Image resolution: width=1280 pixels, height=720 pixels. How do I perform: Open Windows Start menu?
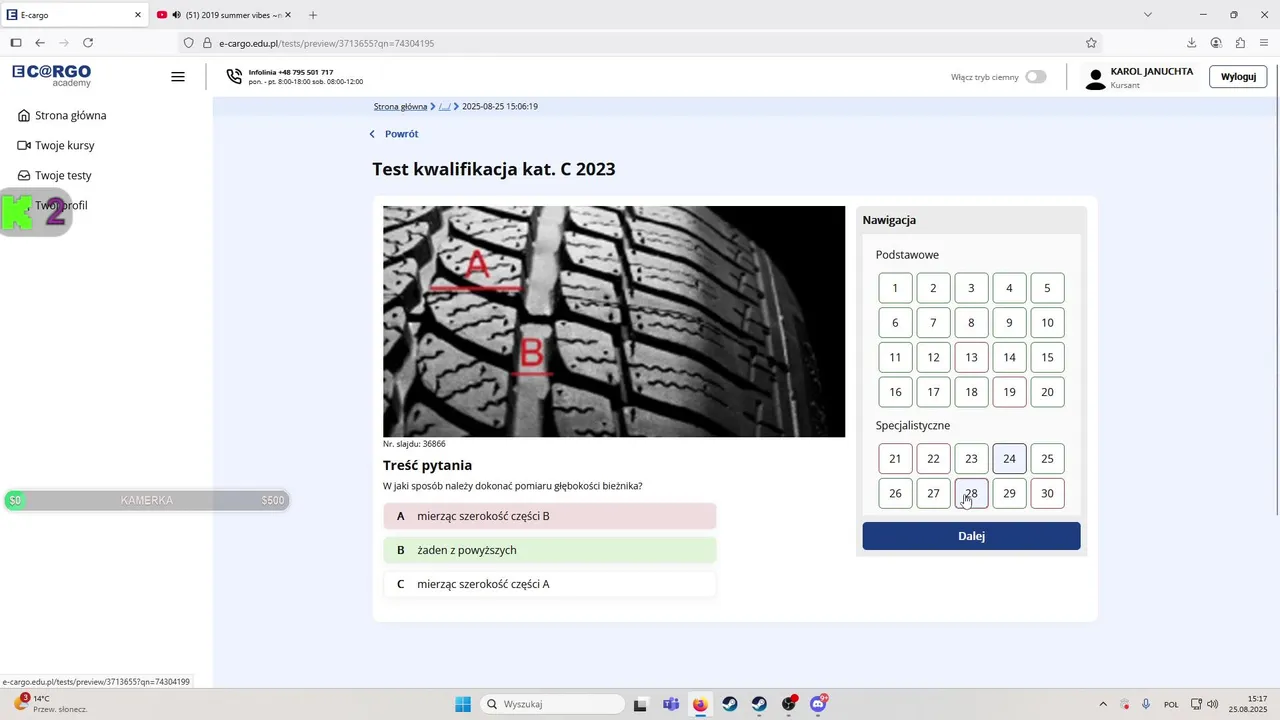pos(463,704)
